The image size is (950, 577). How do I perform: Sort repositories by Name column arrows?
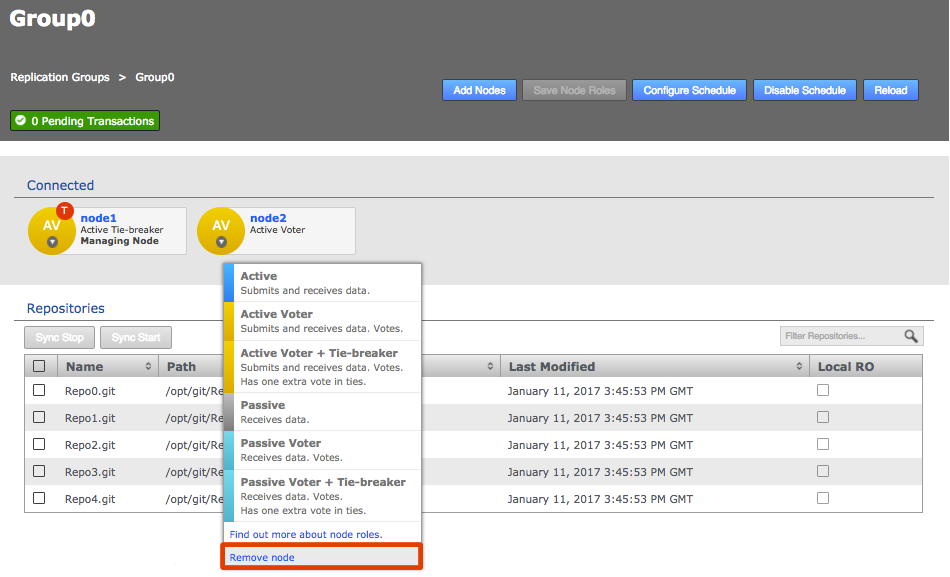click(x=149, y=367)
